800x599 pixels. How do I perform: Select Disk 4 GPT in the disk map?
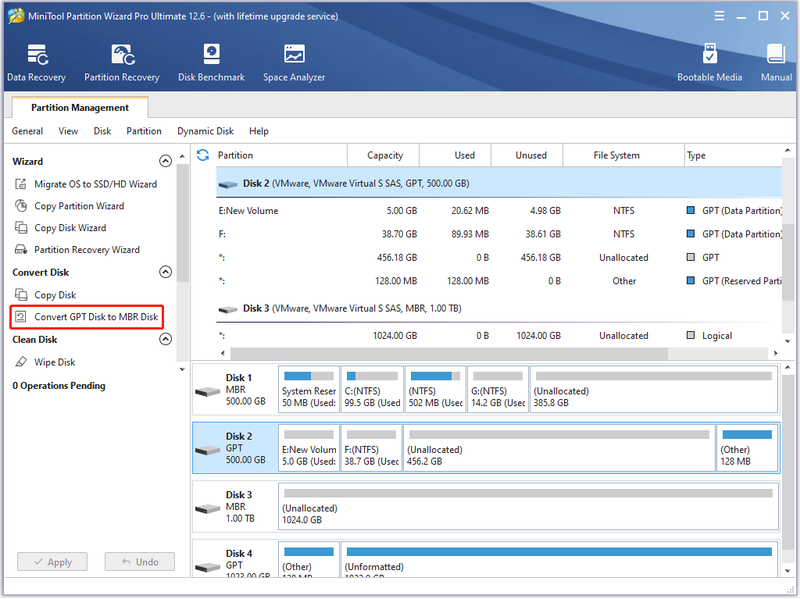click(235, 560)
